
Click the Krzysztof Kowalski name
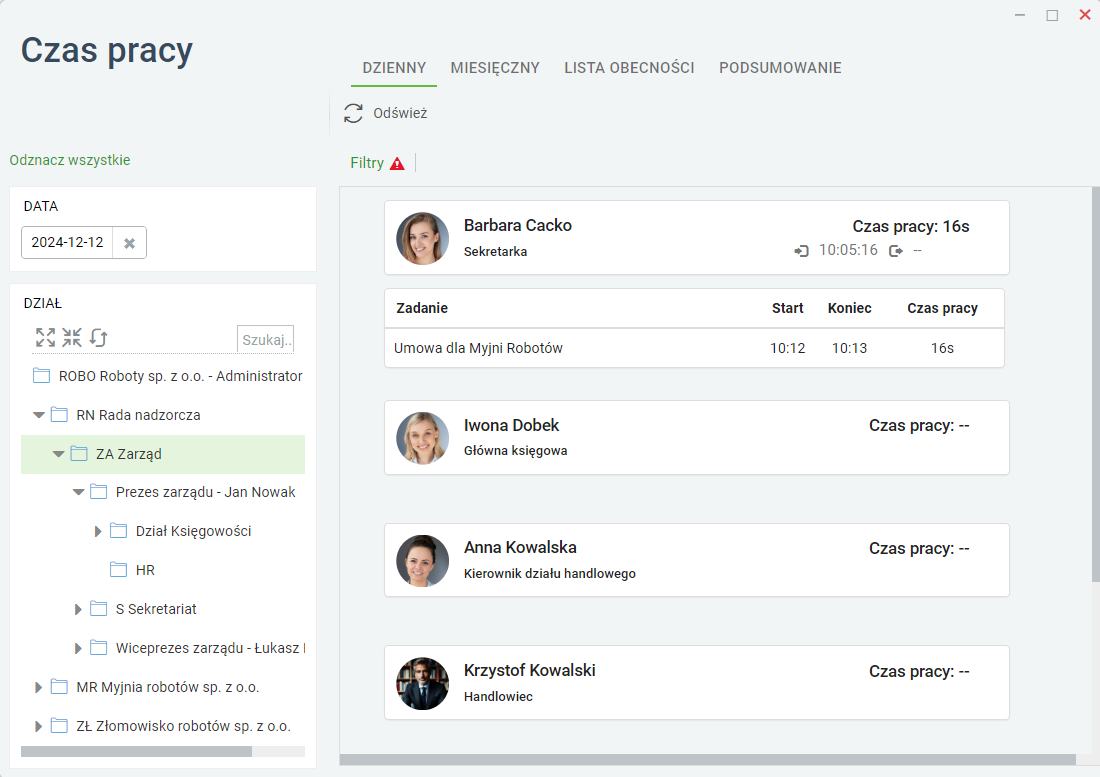coord(530,670)
